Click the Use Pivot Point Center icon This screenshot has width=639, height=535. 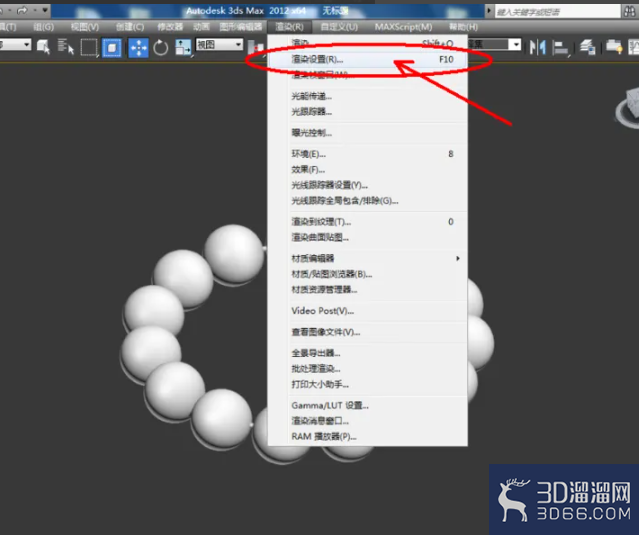point(256,48)
